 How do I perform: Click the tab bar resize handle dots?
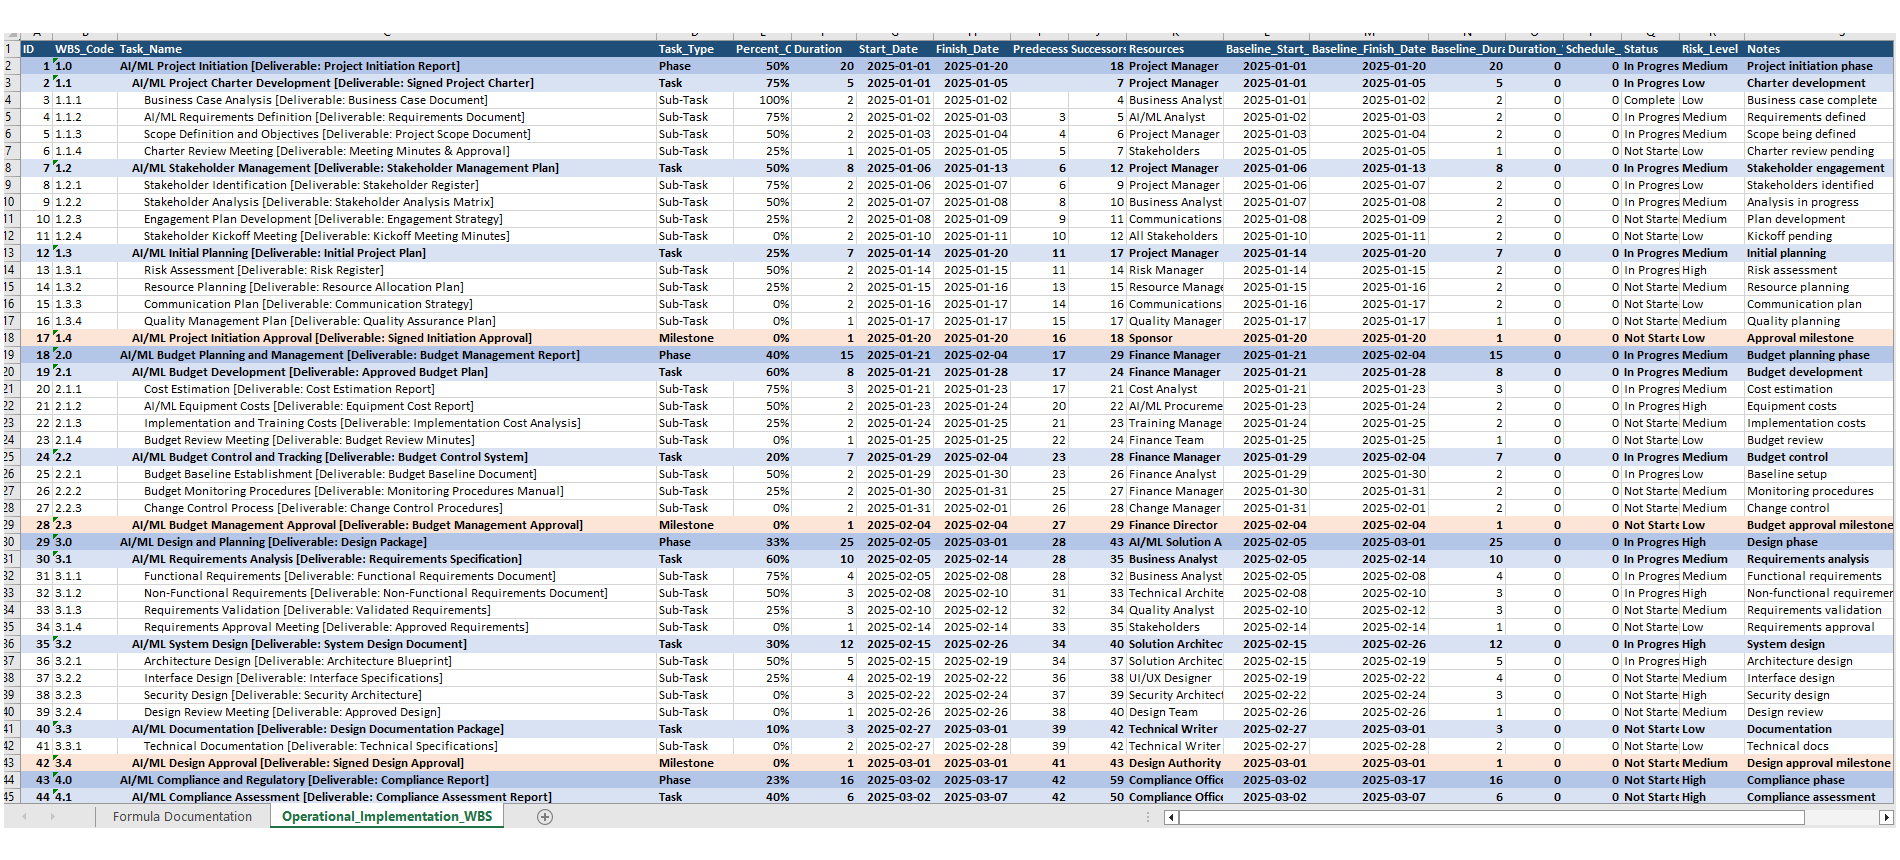[1148, 817]
